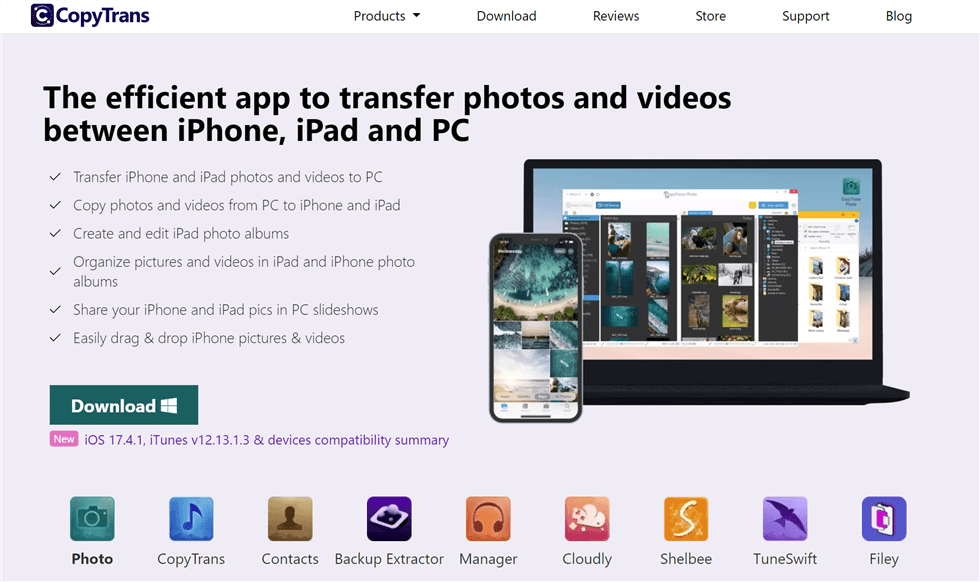Image resolution: width=980 pixels, height=582 pixels.
Task: Open the Cloudly cloud icon
Action: [587, 518]
